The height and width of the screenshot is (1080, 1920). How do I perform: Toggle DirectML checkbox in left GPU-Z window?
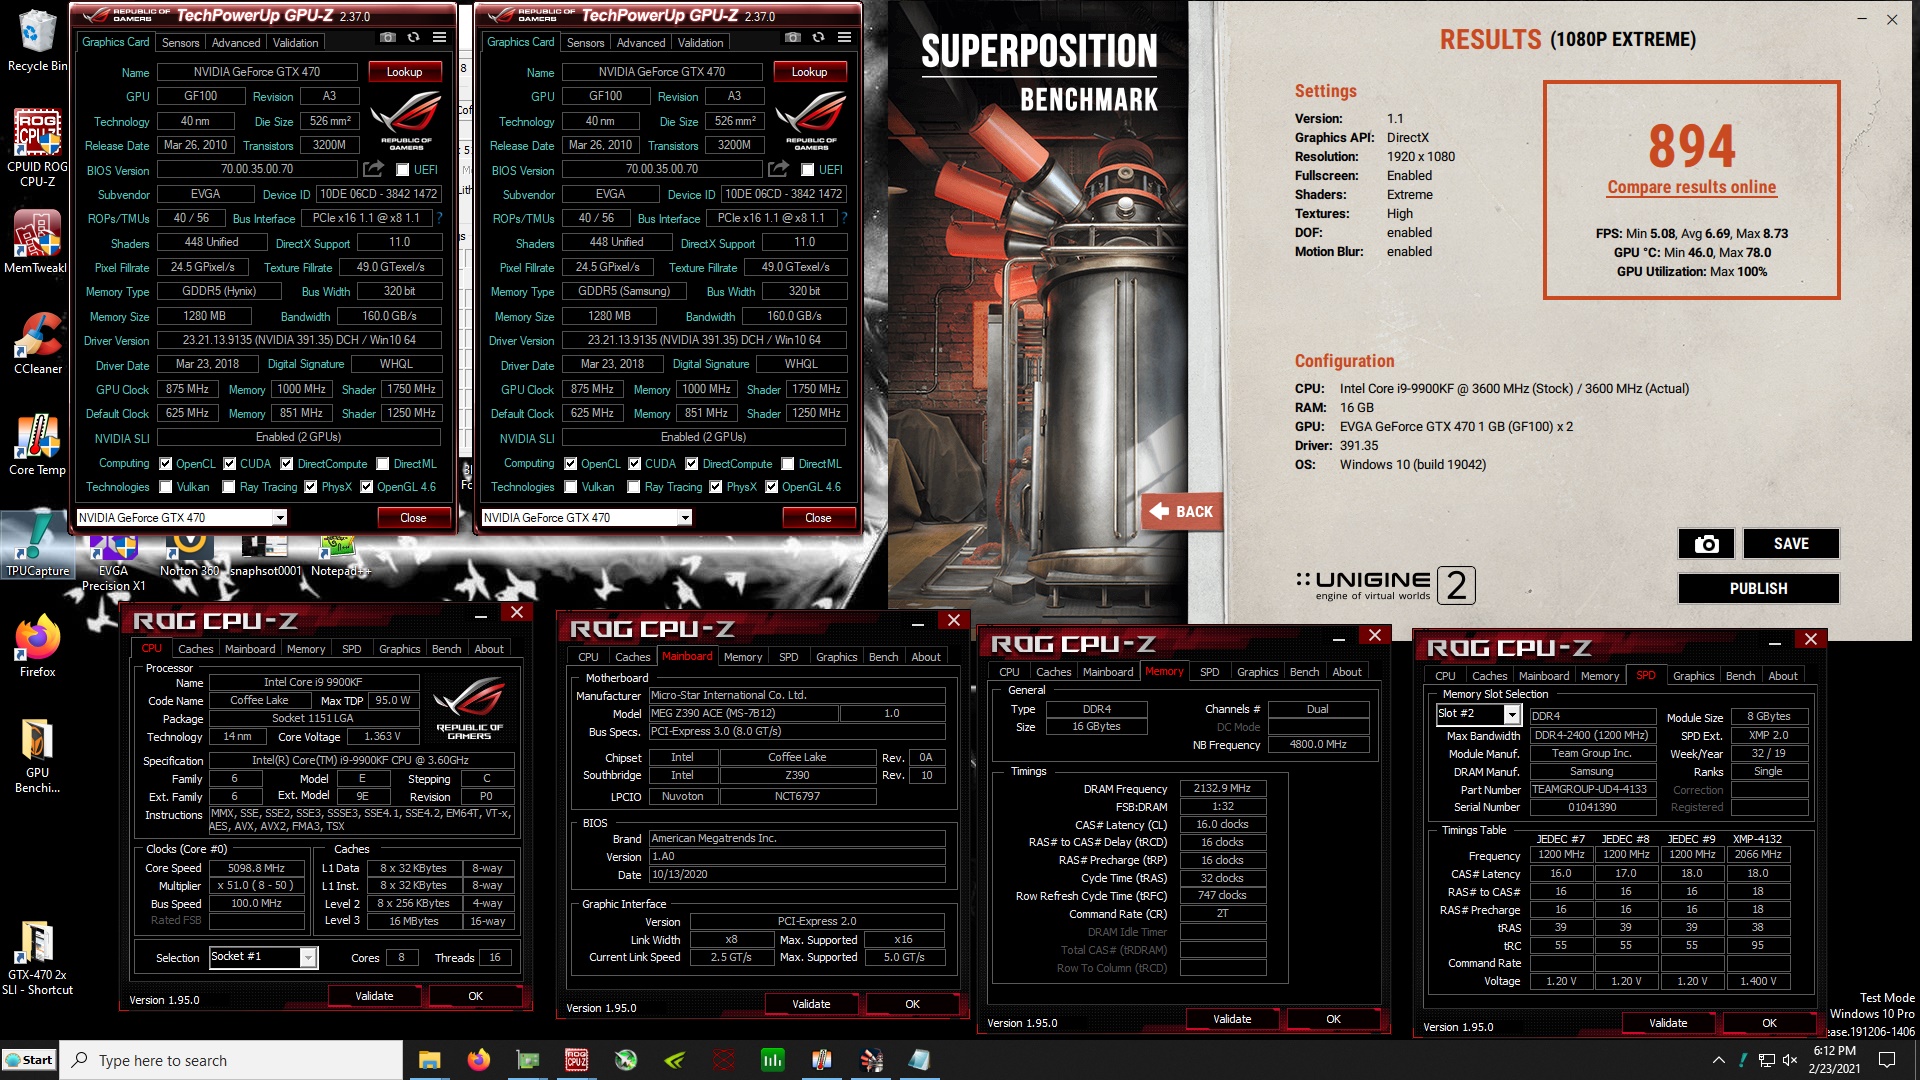[383, 464]
